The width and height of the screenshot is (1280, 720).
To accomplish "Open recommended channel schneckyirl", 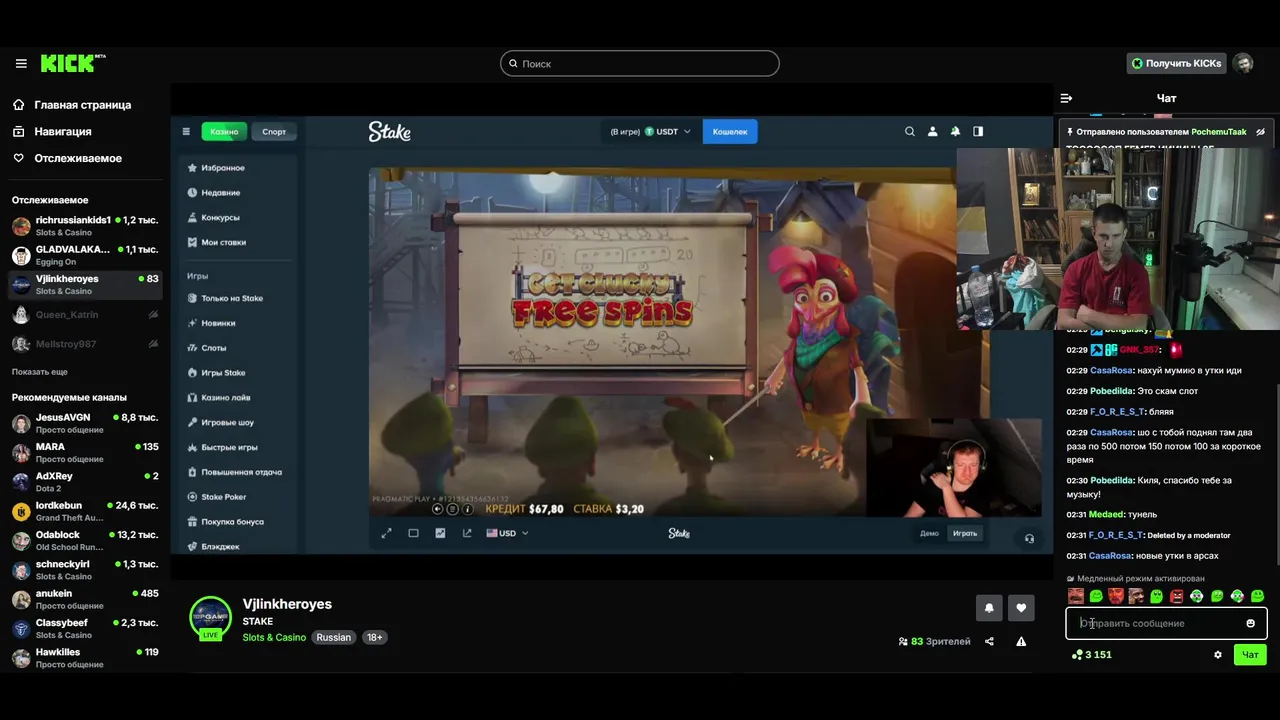I will click(85, 570).
